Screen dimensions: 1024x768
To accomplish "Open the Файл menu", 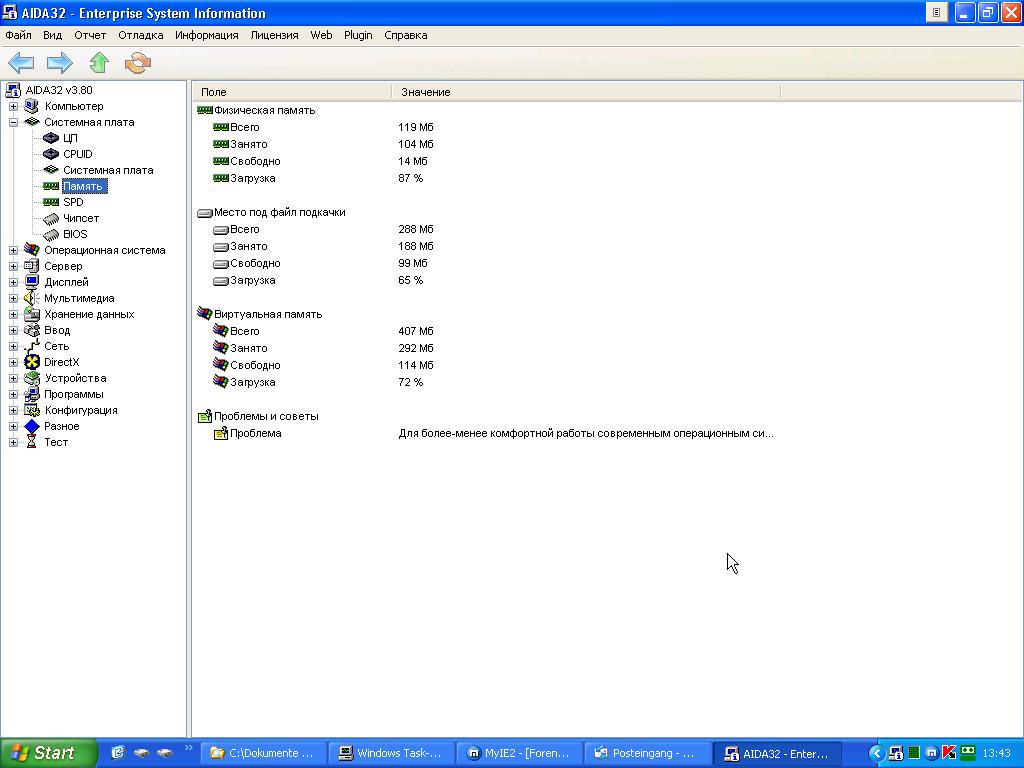I will click(18, 35).
